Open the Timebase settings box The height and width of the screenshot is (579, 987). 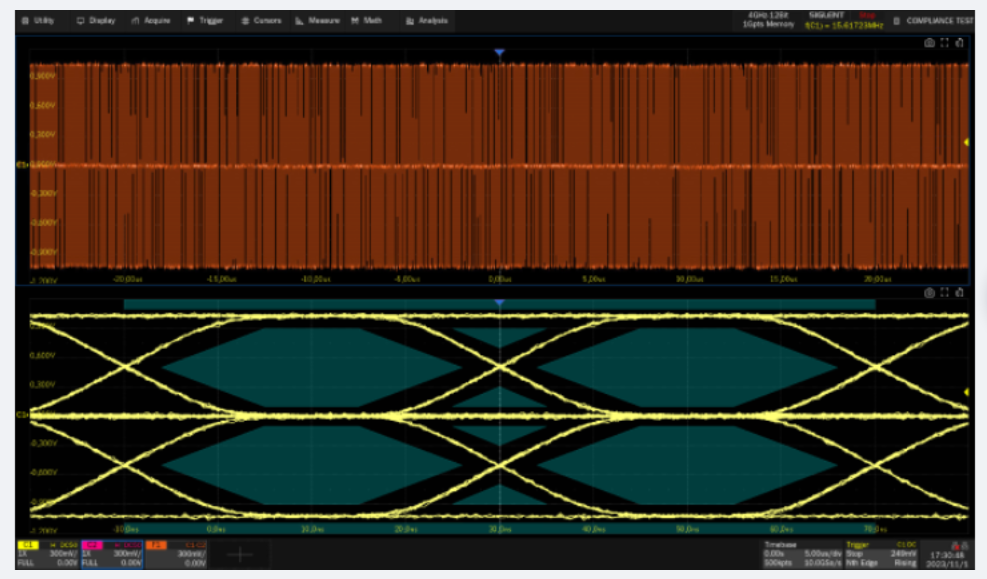coord(802,554)
